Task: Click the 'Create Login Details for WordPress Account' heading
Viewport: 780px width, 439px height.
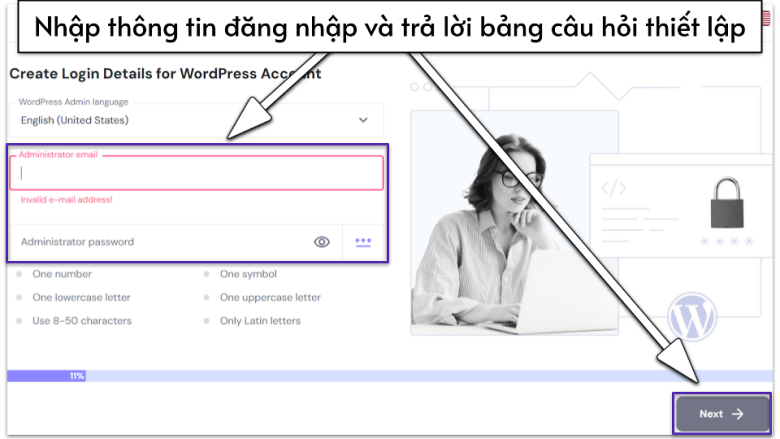Action: tap(165, 74)
